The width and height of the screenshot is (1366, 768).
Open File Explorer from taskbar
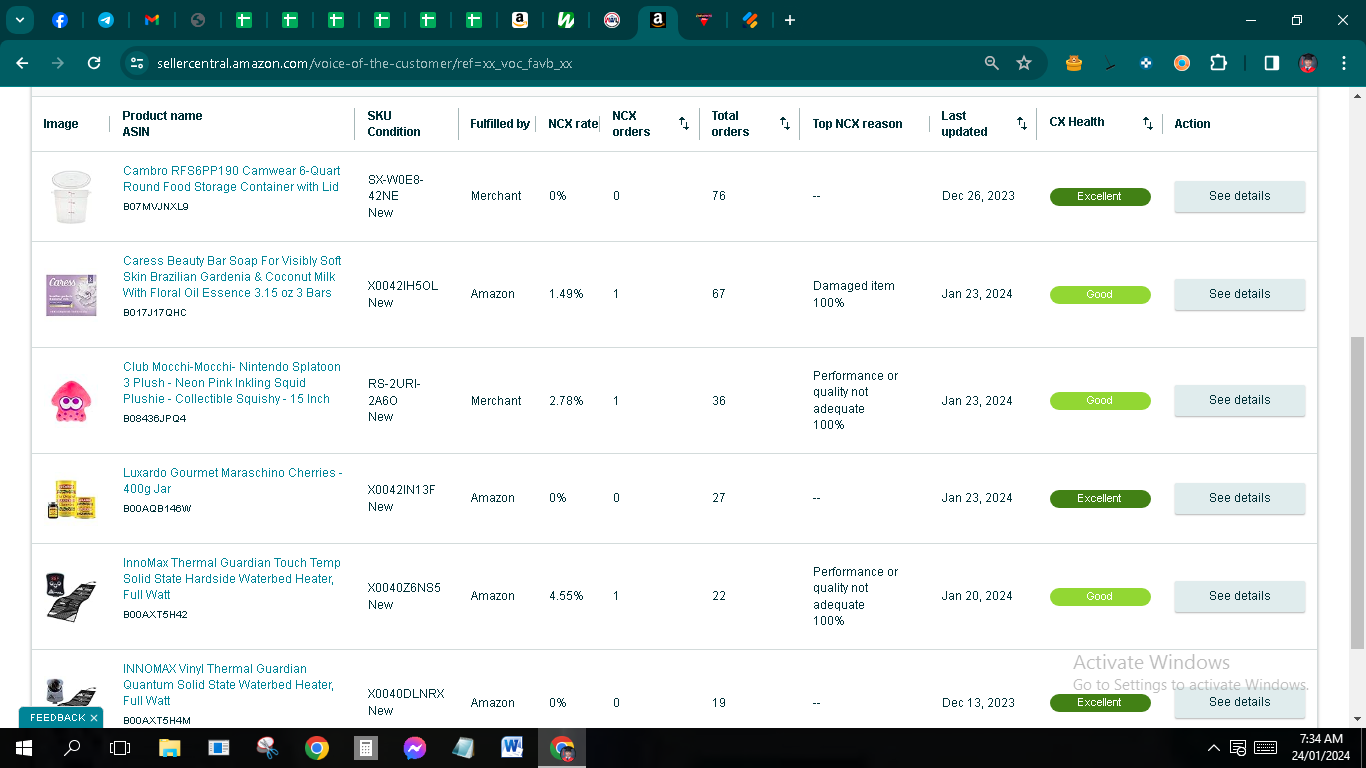click(169, 748)
